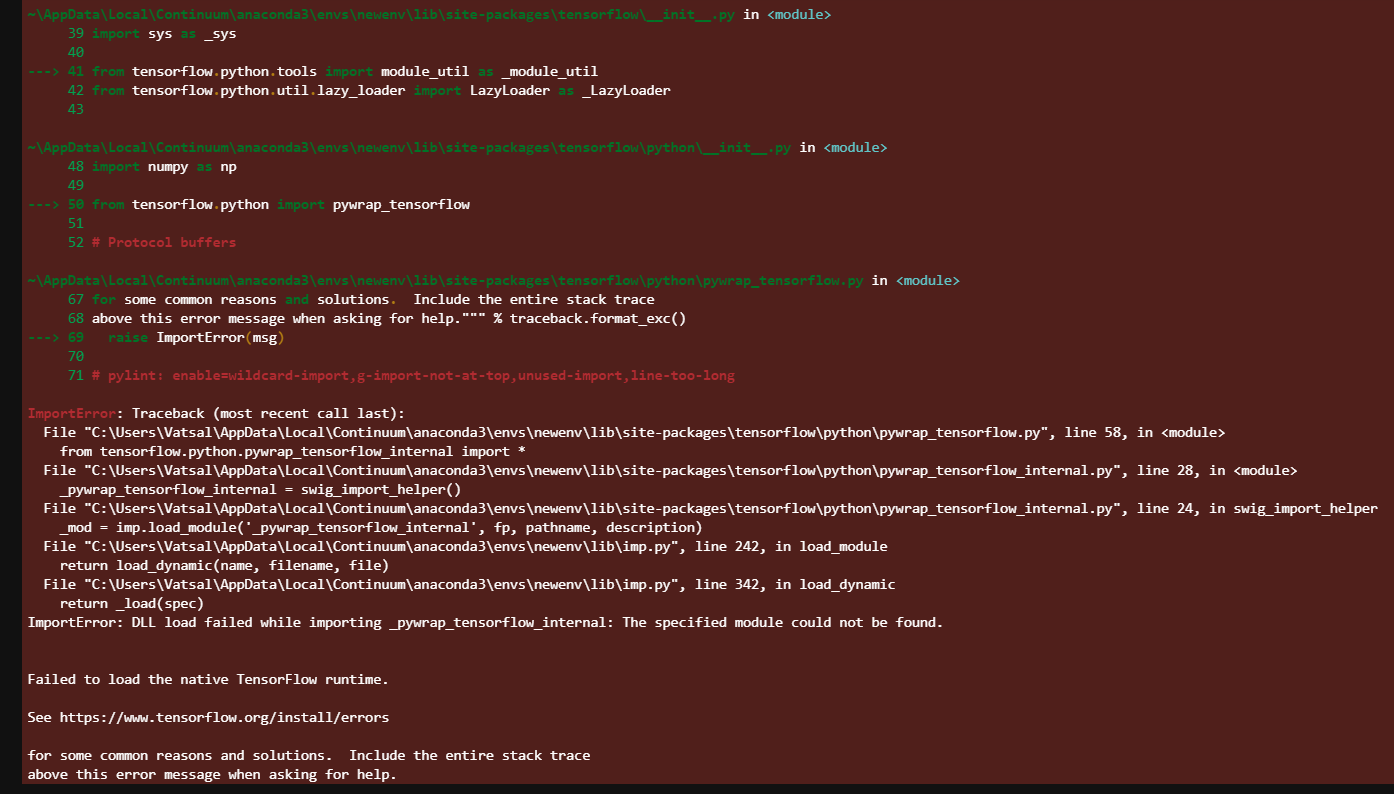Click the traceback File line ending in swig_import_helper
This screenshot has width=1394, height=794.
(x=711, y=509)
